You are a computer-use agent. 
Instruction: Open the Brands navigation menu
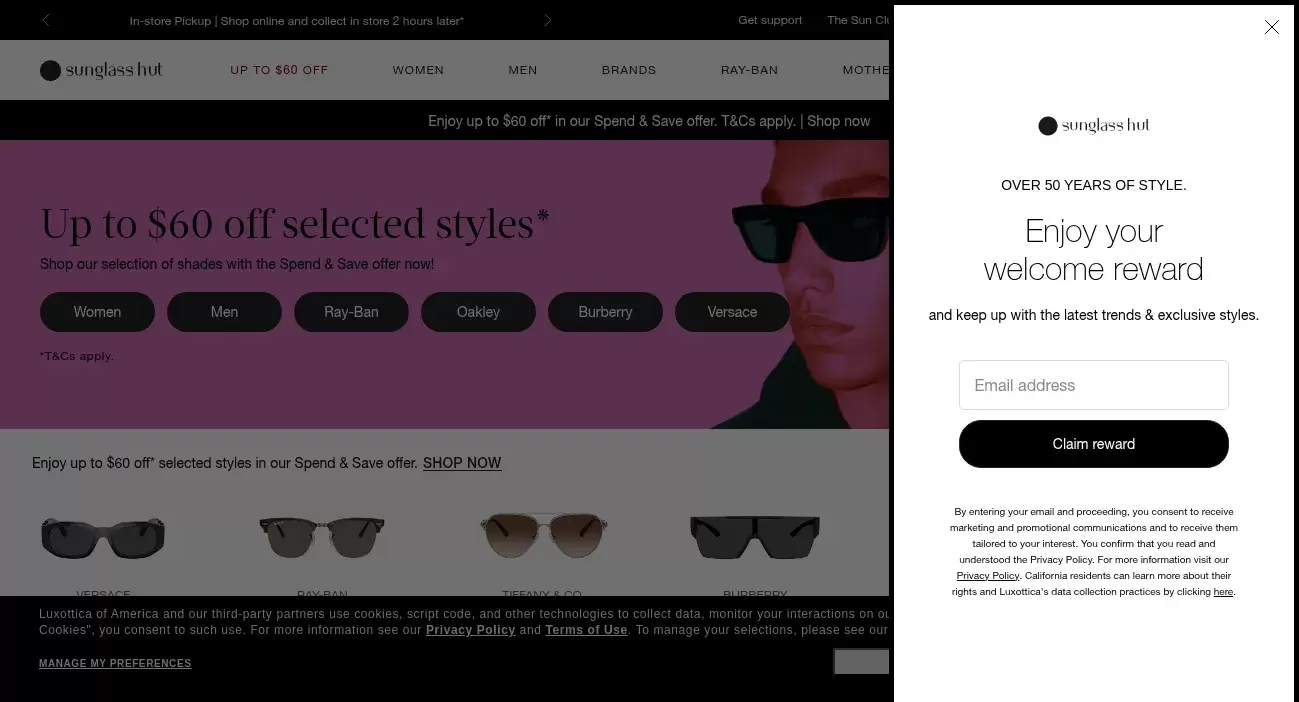(629, 70)
